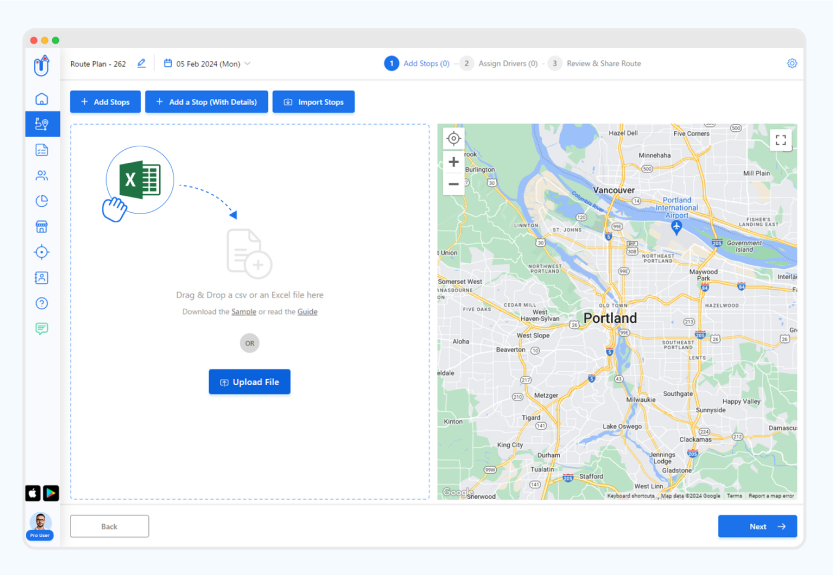This screenshot has height=576, width=834.
Task: Expand the 05 Feb 2024 date dropdown
Action: coord(247,63)
